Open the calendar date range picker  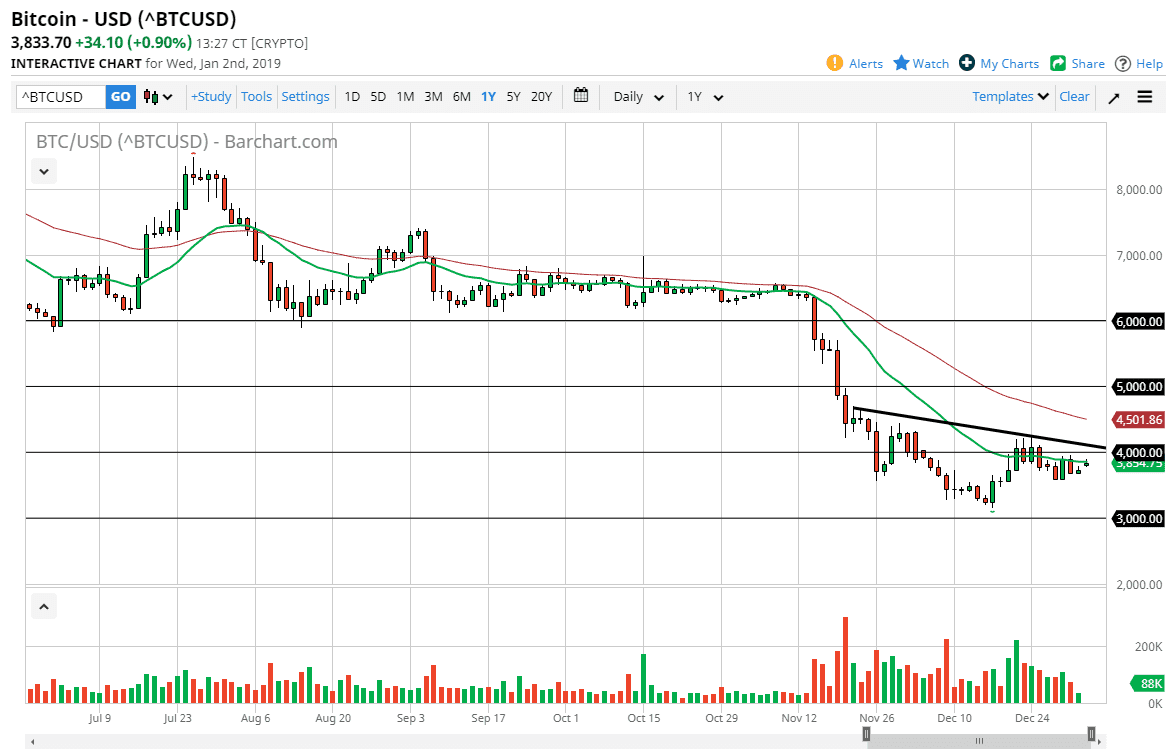pos(581,96)
